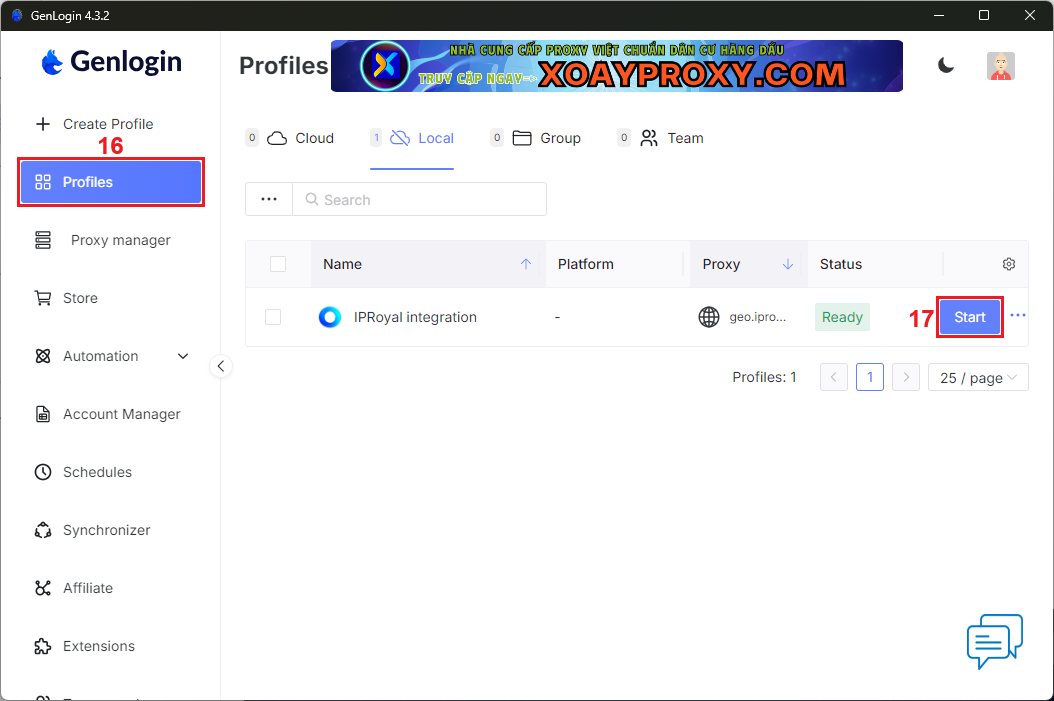1054x701 pixels.
Task: Click Create Profile in the sidebar
Action: tap(107, 124)
